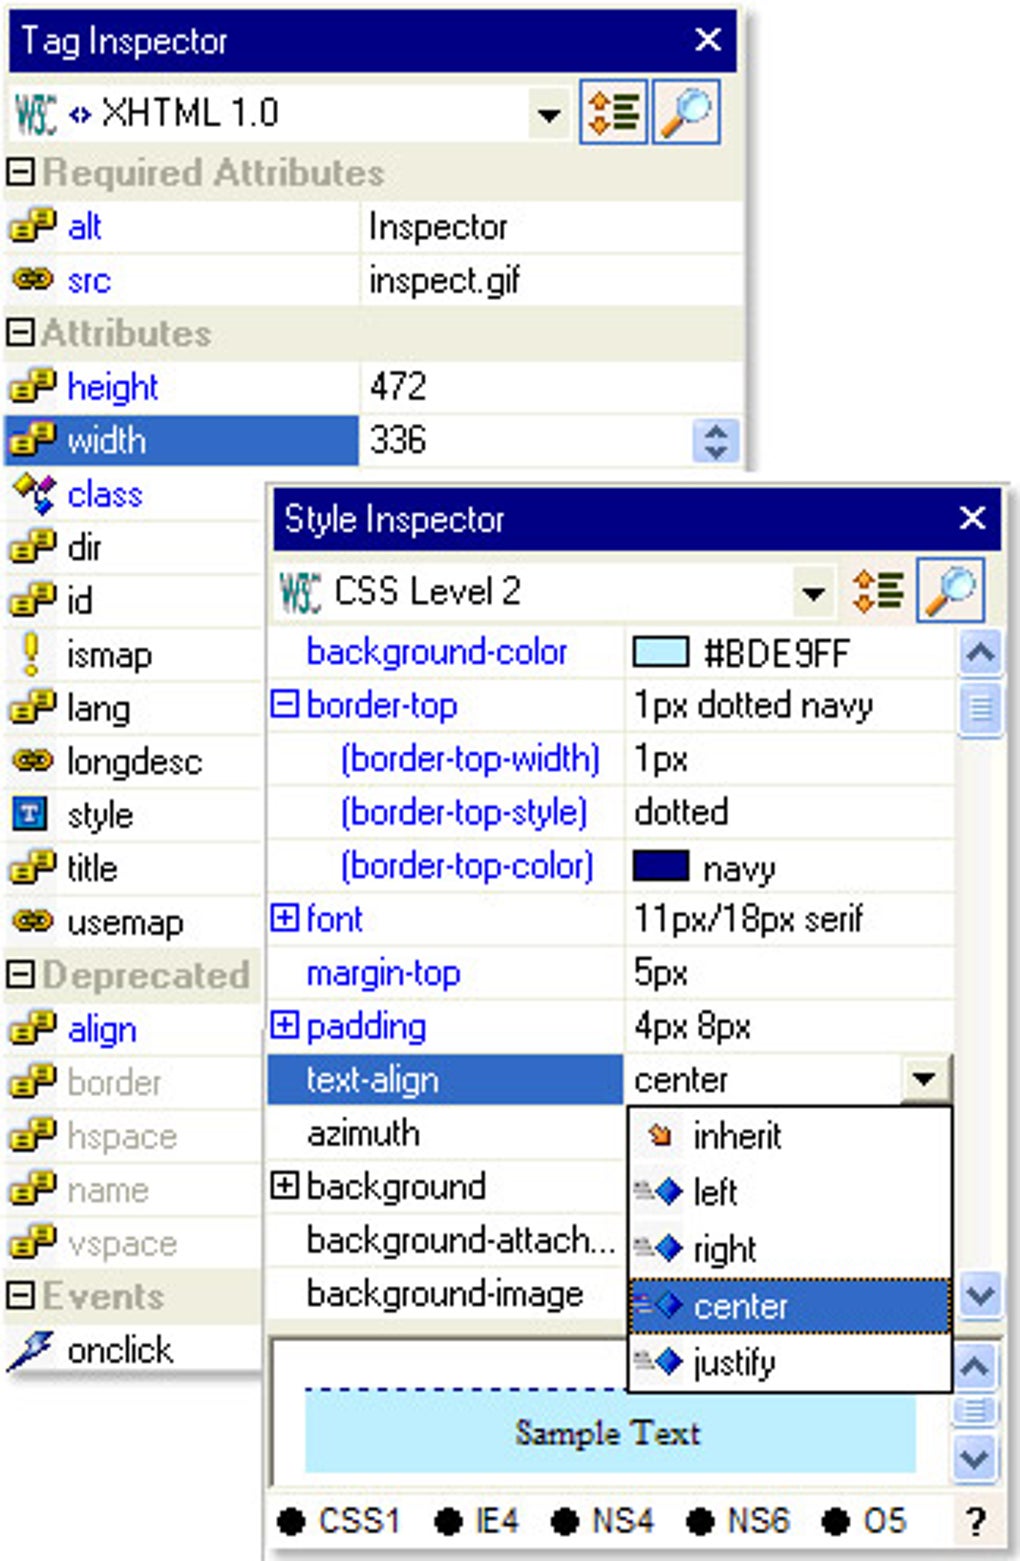Select the longdesc attribute row
Image resolution: width=1020 pixels, height=1561 pixels.
click(x=133, y=761)
